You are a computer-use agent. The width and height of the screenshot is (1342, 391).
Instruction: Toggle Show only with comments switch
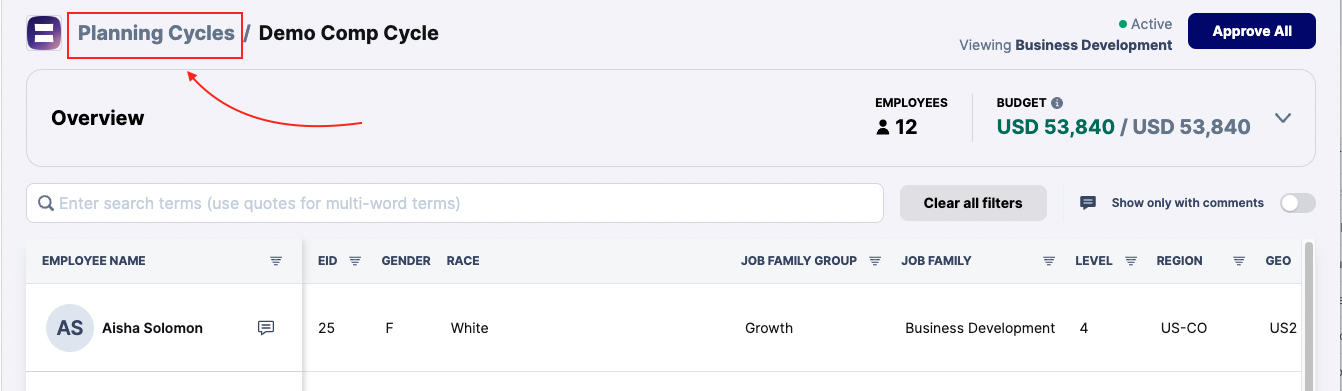click(1298, 203)
